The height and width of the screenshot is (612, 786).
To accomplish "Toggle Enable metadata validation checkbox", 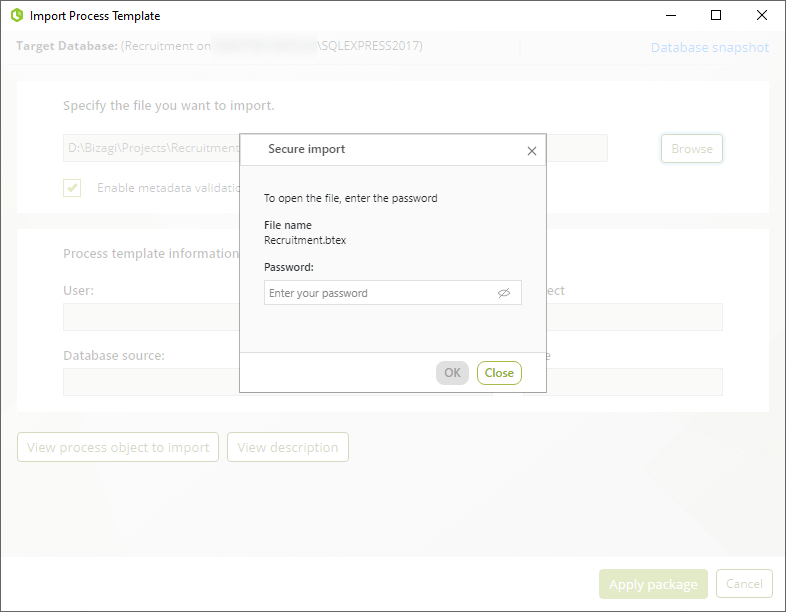I will (72, 188).
